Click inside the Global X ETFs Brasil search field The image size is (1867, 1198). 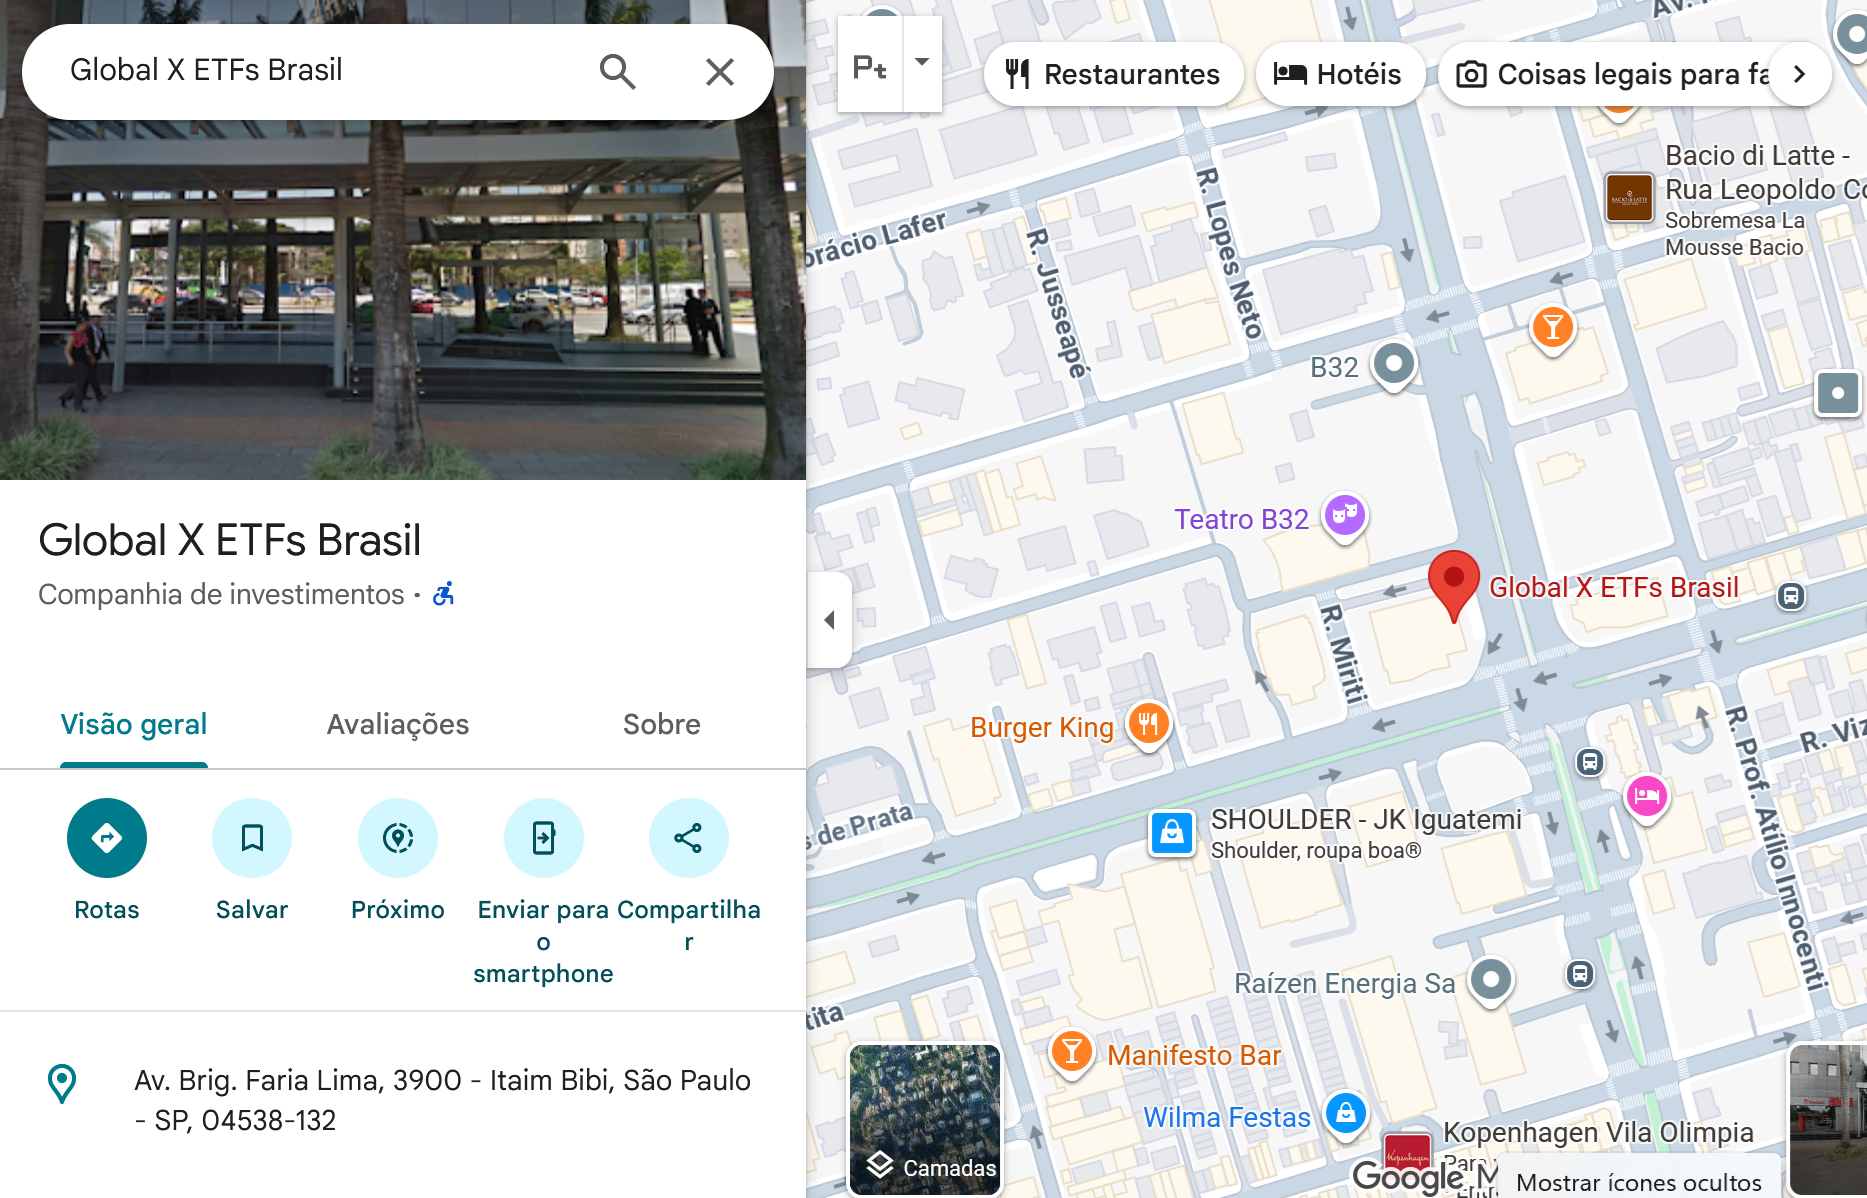pos(320,70)
